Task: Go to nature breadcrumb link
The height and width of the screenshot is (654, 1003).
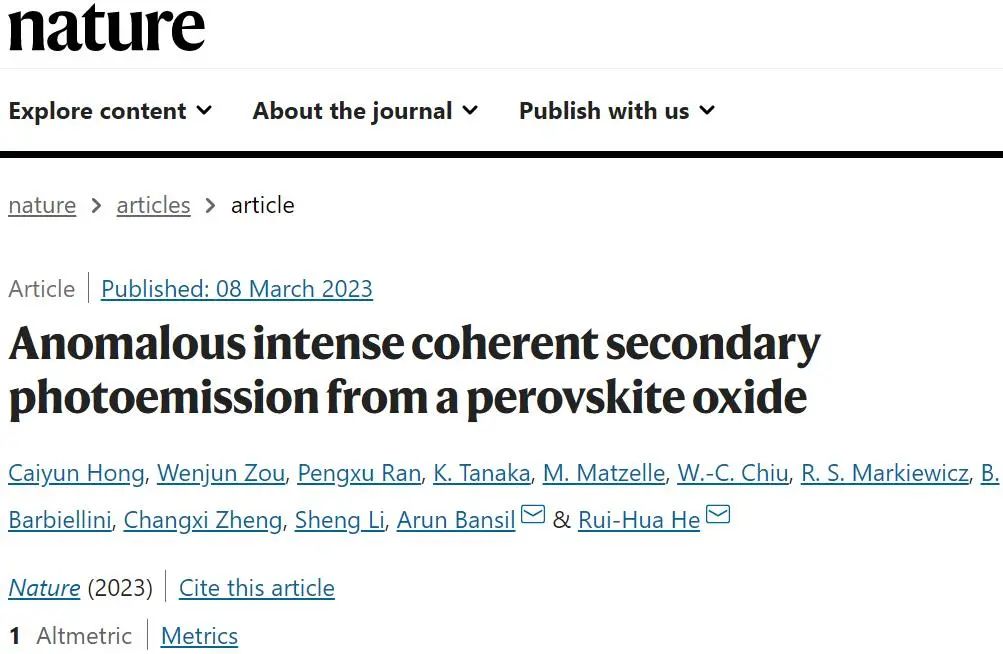Action: pyautogui.click(x=42, y=205)
